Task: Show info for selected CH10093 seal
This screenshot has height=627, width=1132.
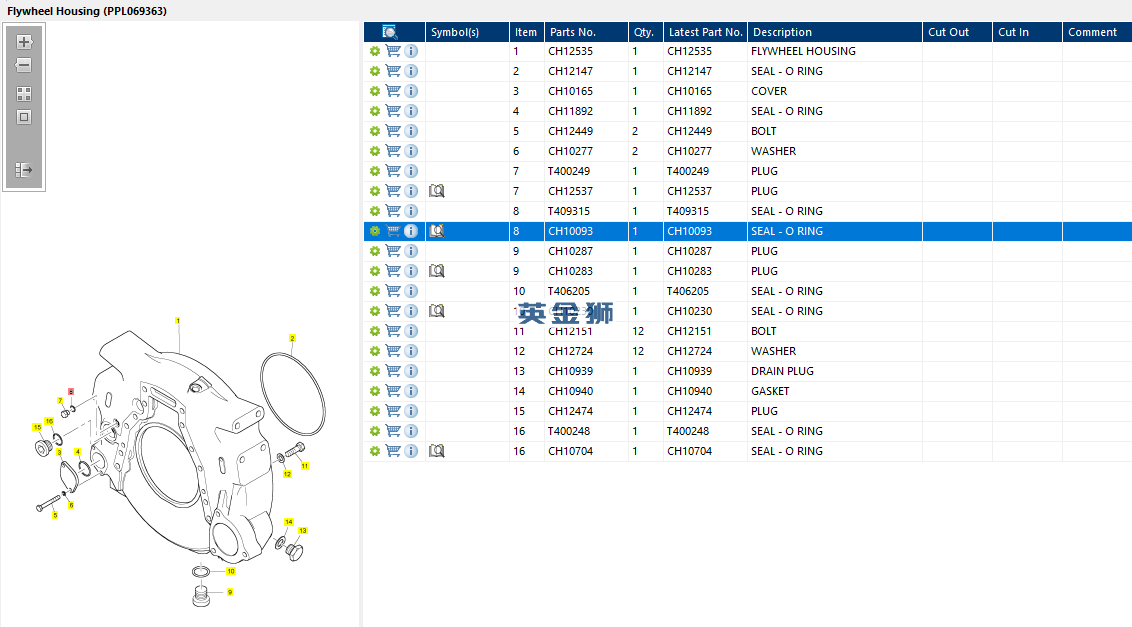Action: pos(411,231)
